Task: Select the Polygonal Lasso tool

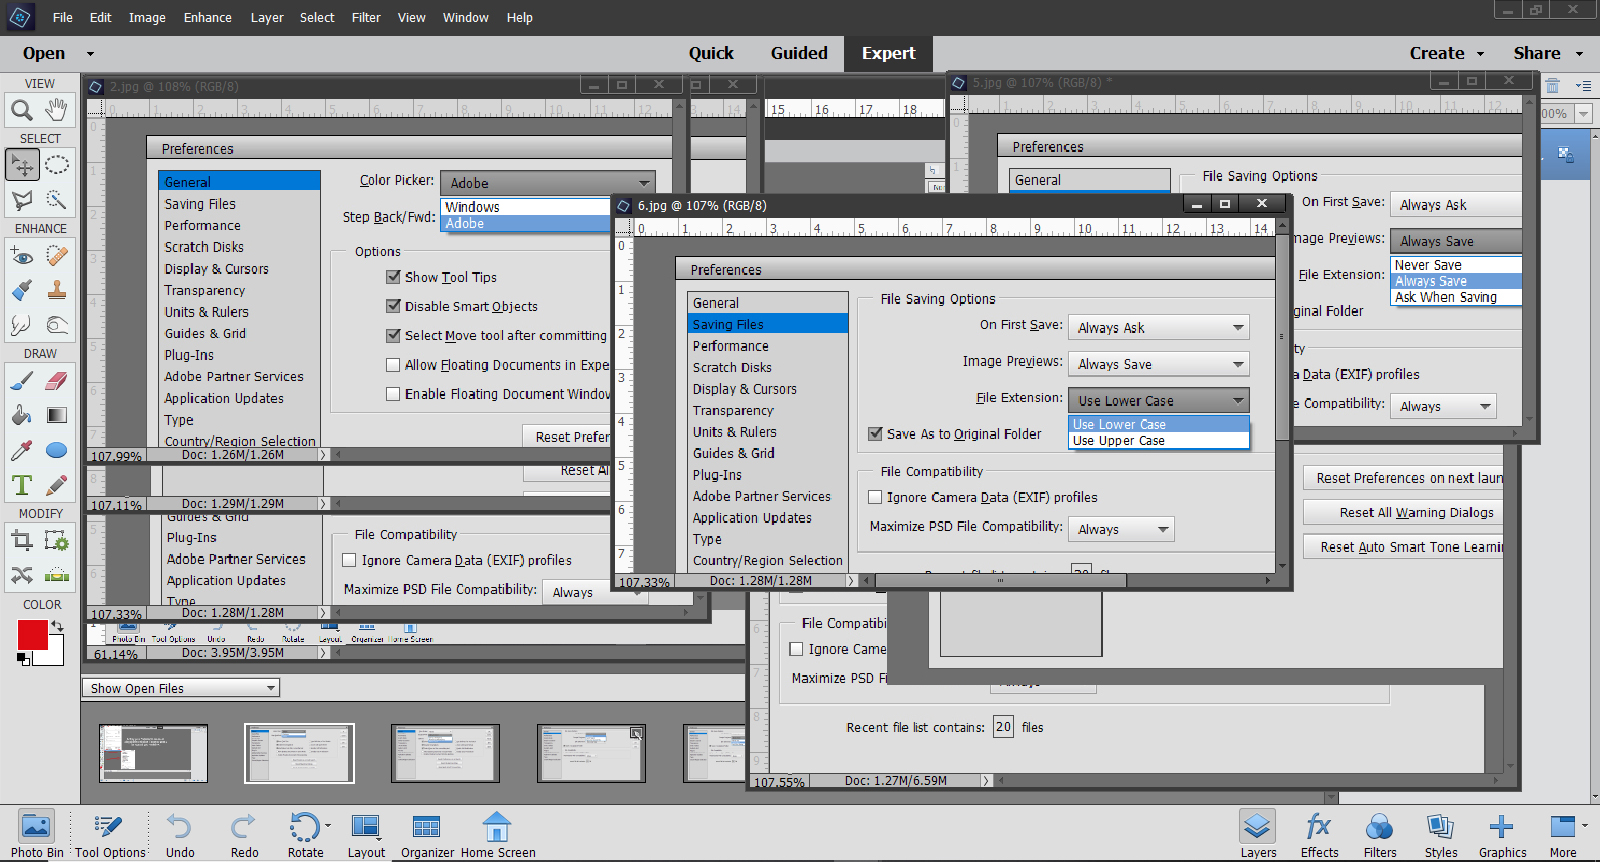Action: point(22,200)
